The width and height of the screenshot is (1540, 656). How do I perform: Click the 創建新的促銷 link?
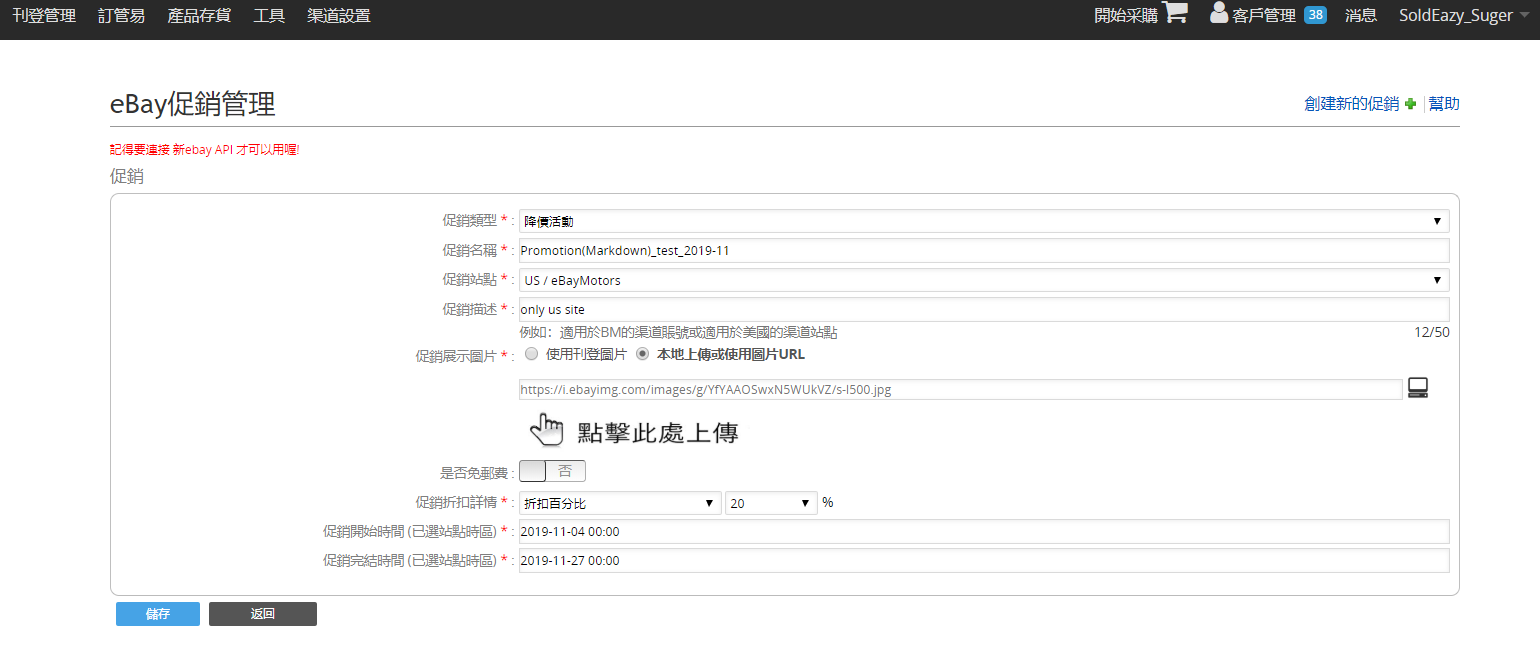[x=1352, y=104]
